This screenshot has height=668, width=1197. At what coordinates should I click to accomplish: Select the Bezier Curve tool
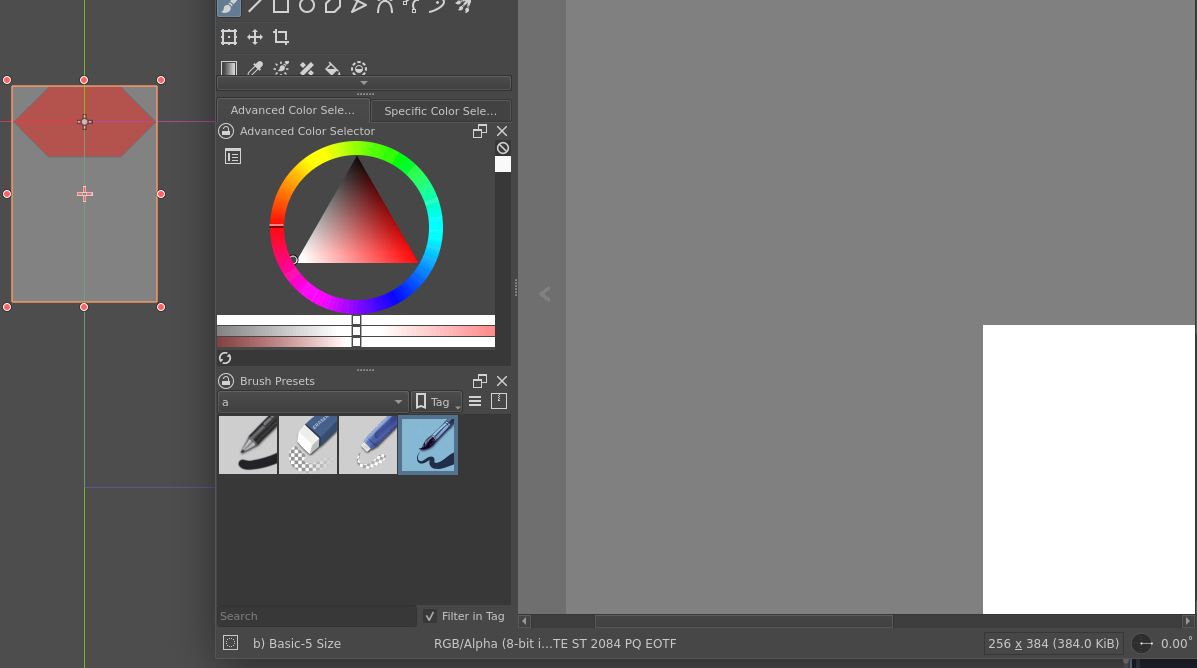point(385,6)
